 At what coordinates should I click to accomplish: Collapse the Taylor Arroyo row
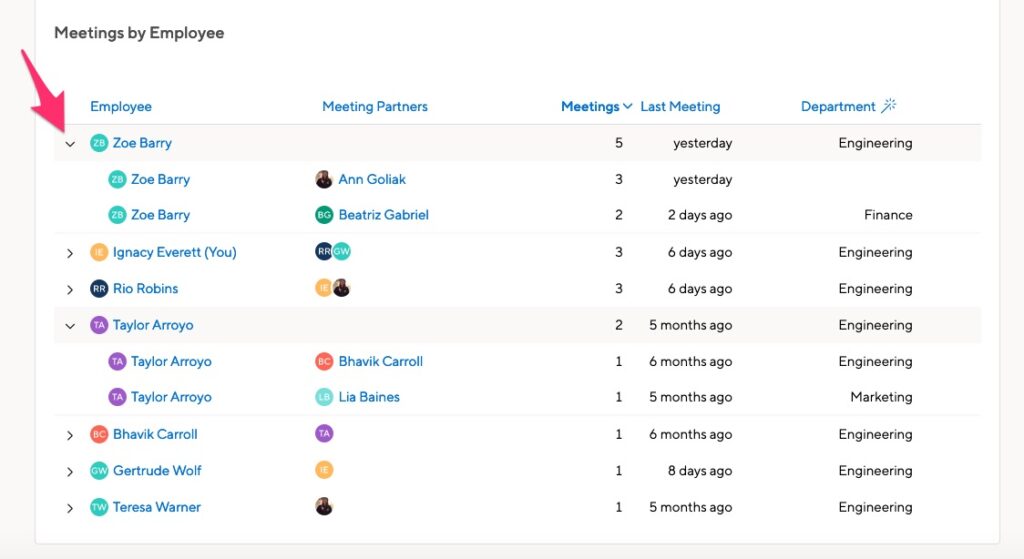pos(70,326)
